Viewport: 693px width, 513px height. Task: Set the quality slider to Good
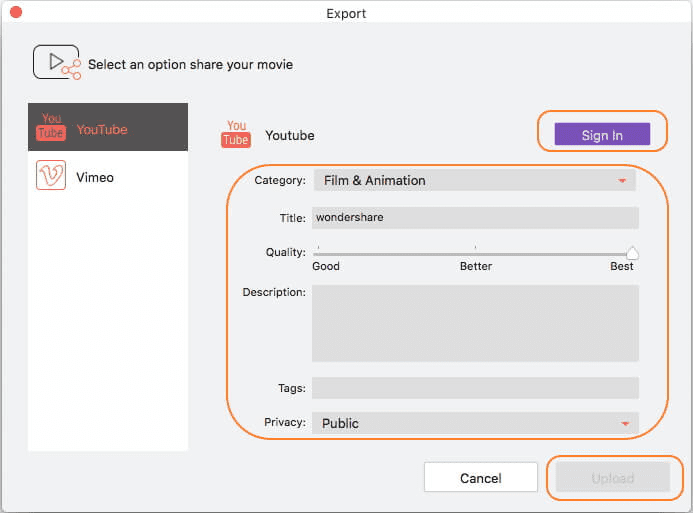click(319, 253)
